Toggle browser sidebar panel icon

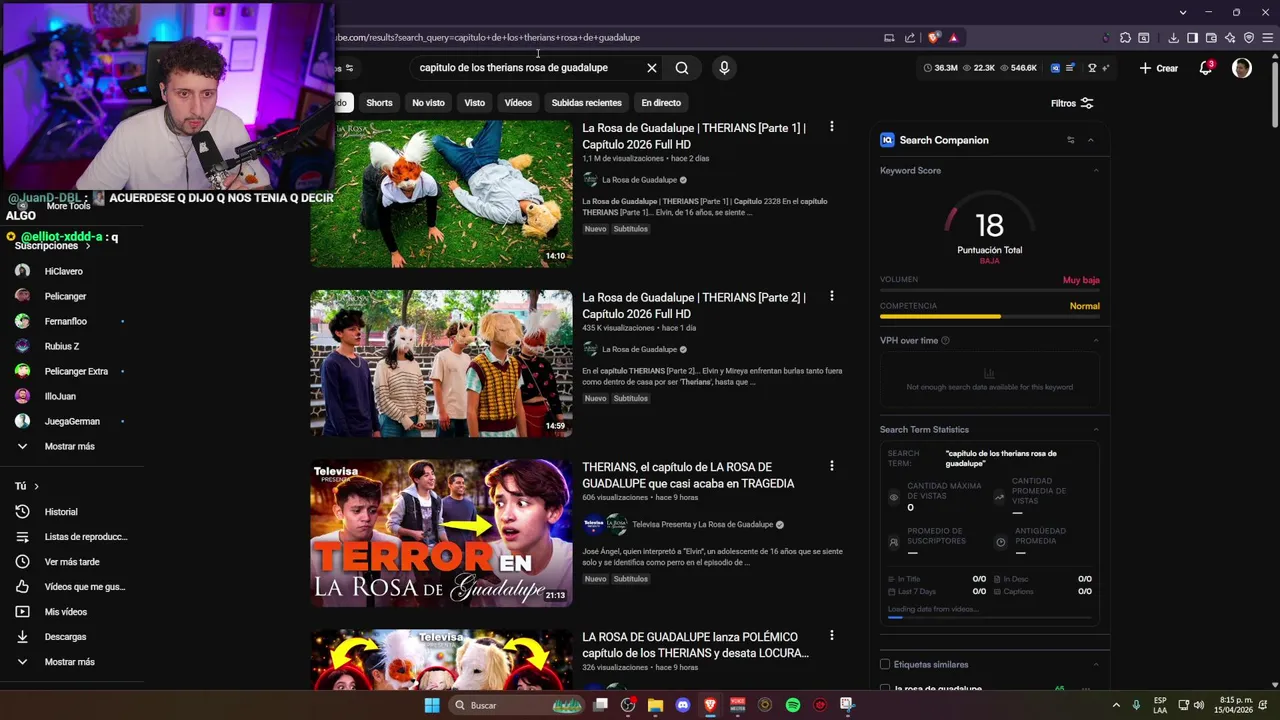[1192, 38]
